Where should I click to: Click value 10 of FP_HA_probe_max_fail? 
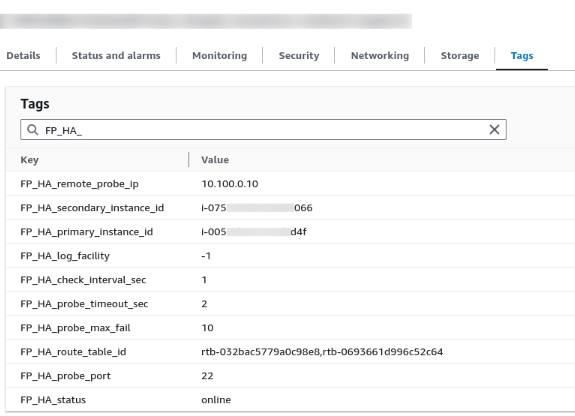tap(207, 328)
